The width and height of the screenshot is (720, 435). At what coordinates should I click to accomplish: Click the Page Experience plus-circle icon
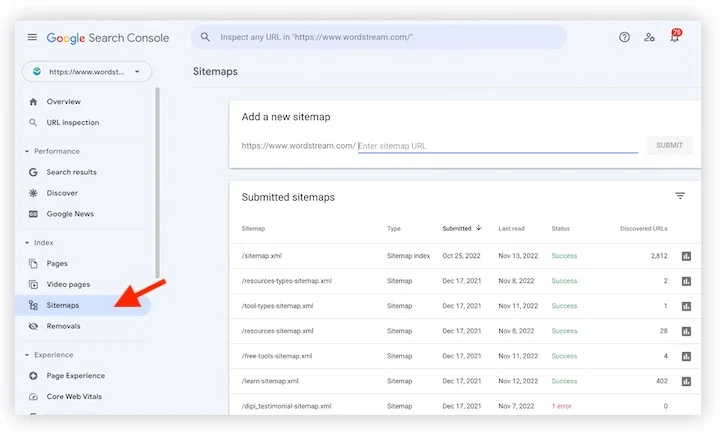point(33,376)
